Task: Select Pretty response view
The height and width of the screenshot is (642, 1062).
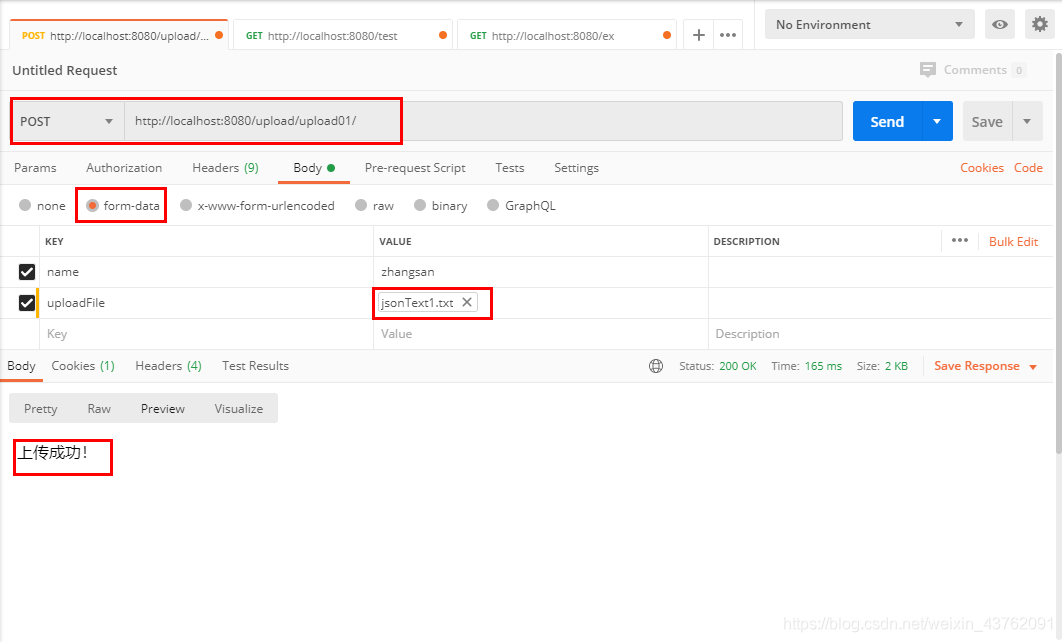Action: pyautogui.click(x=41, y=408)
